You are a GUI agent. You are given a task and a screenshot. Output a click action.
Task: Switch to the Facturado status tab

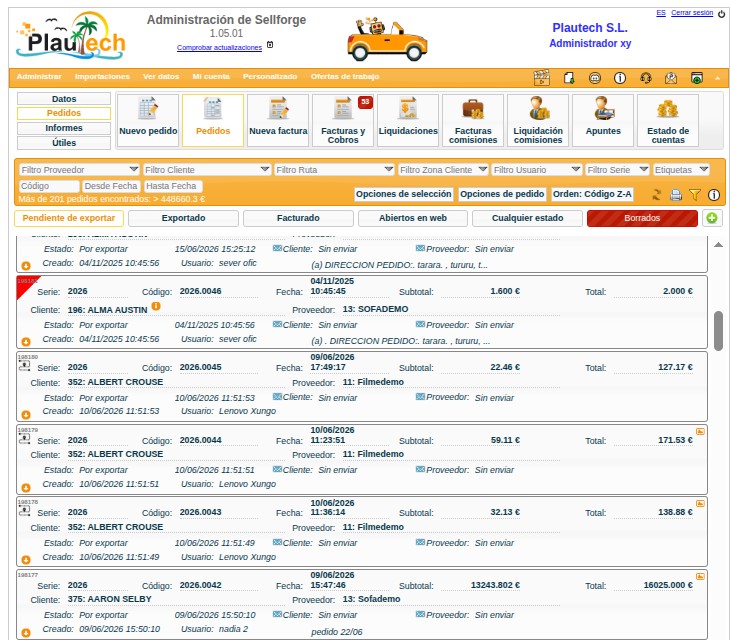298,218
